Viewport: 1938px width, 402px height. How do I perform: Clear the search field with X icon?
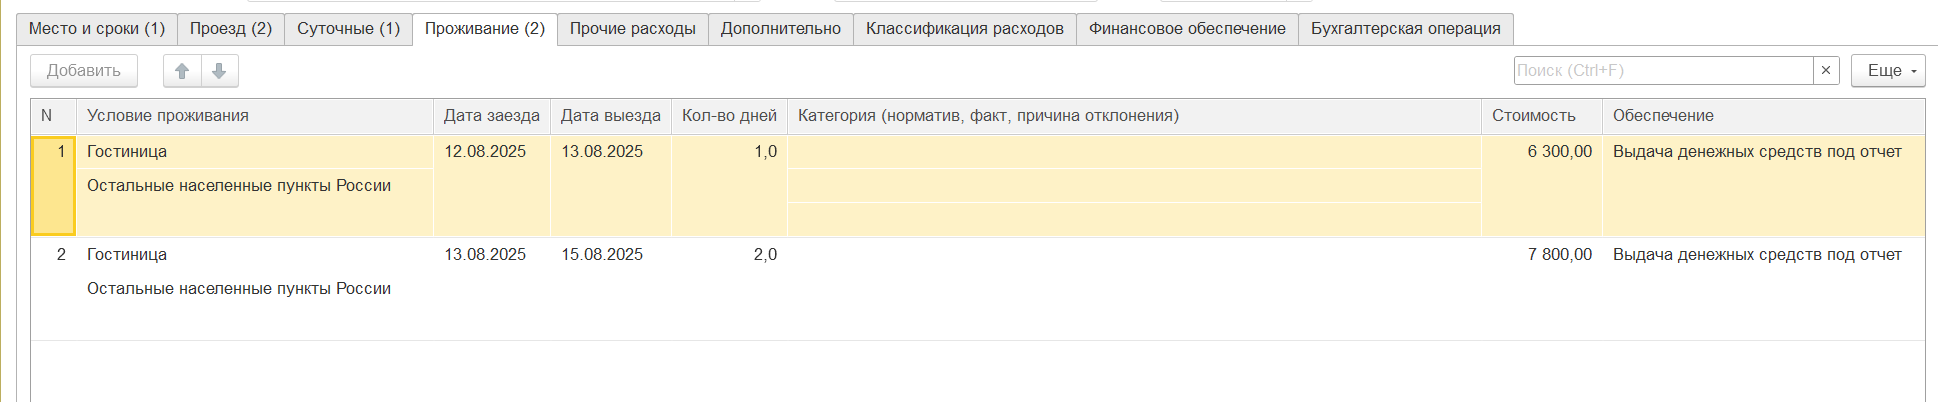point(1826,71)
